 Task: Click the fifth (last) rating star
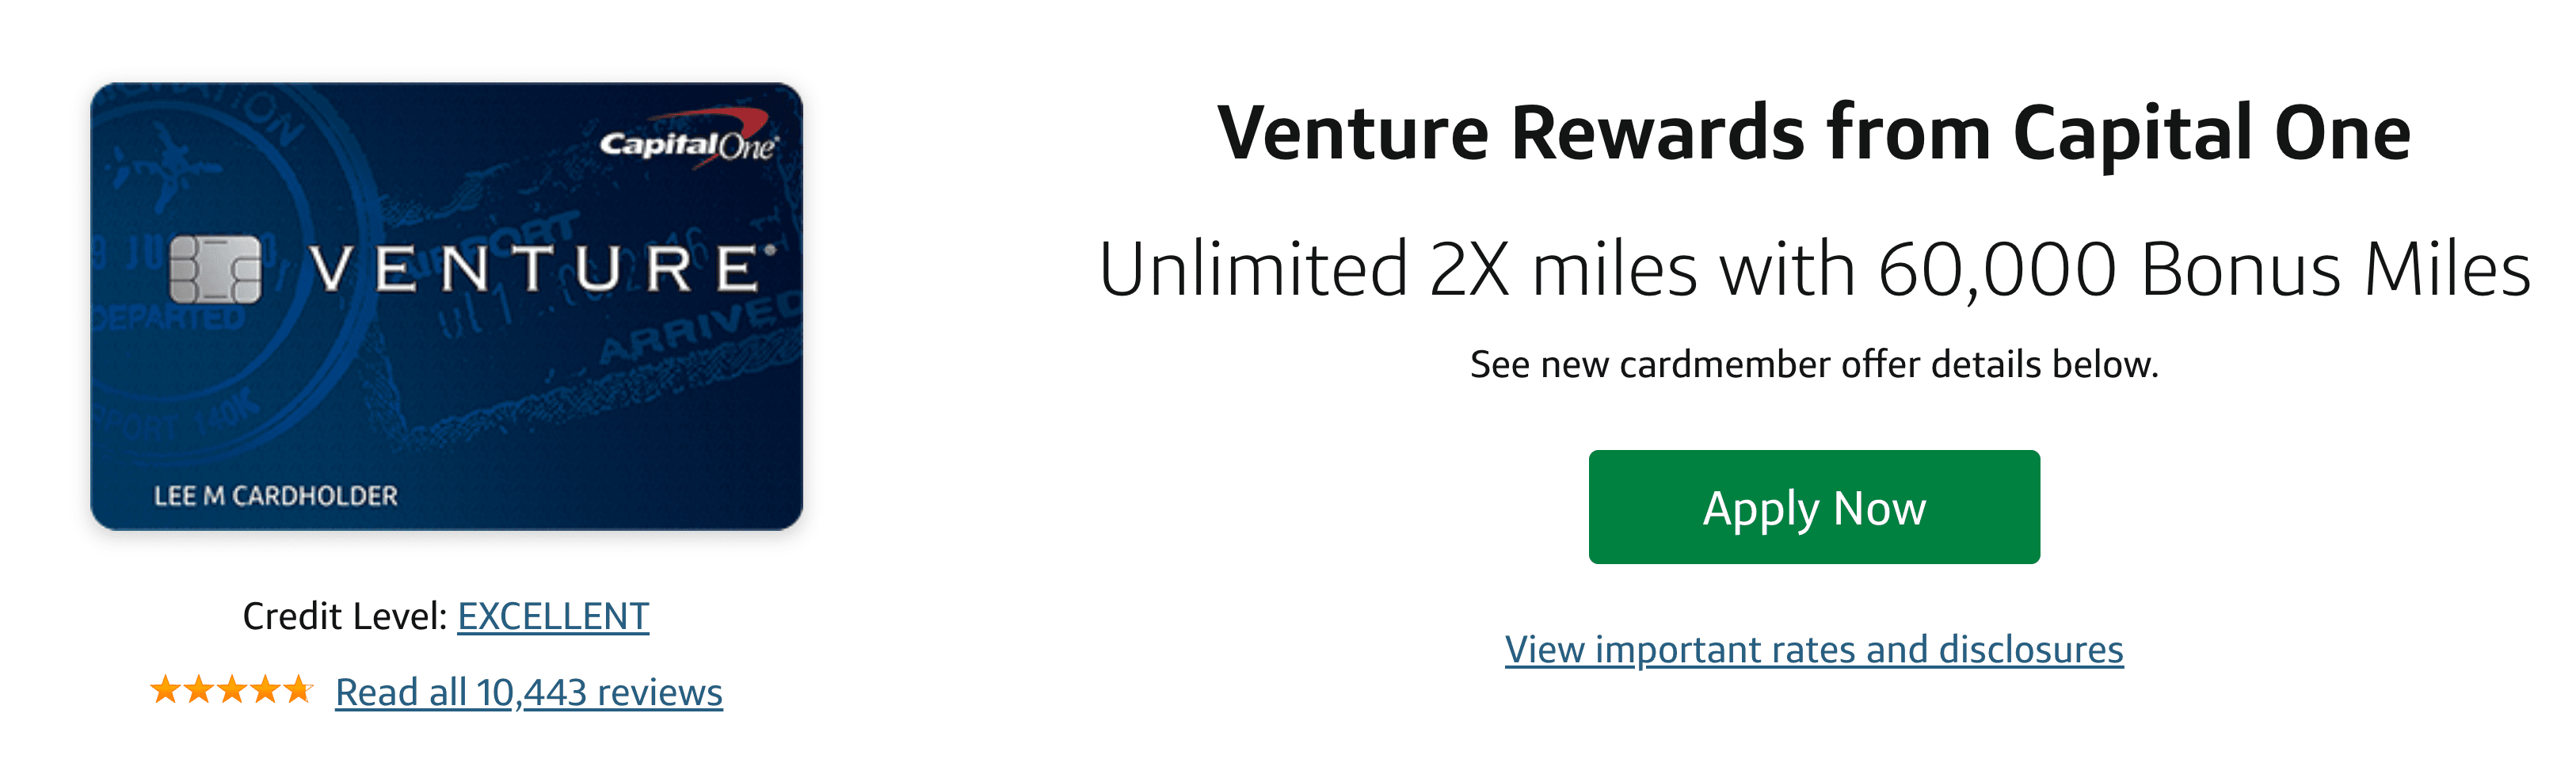pyautogui.click(x=297, y=689)
